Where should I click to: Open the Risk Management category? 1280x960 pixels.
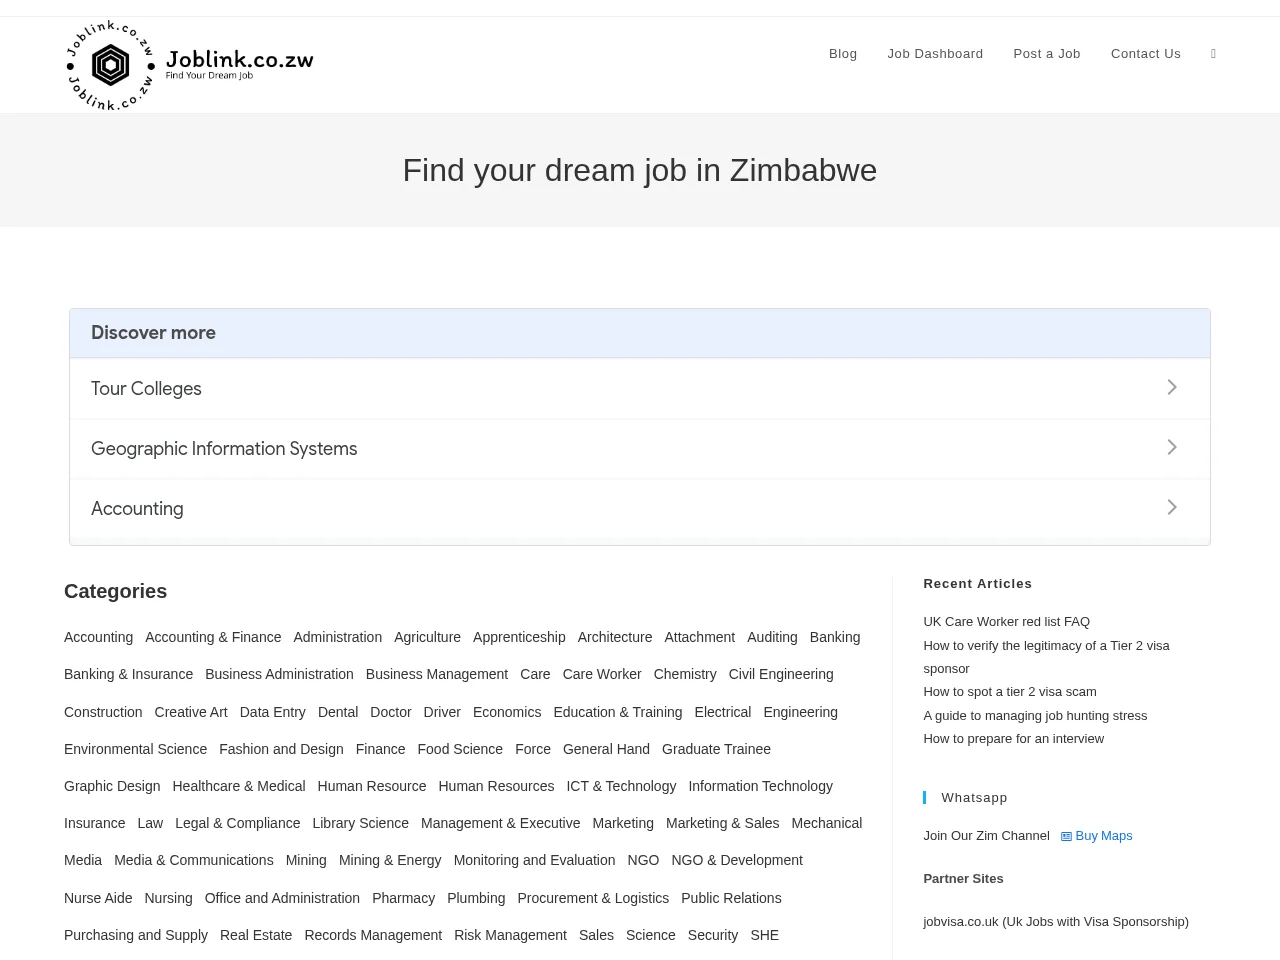click(510, 935)
